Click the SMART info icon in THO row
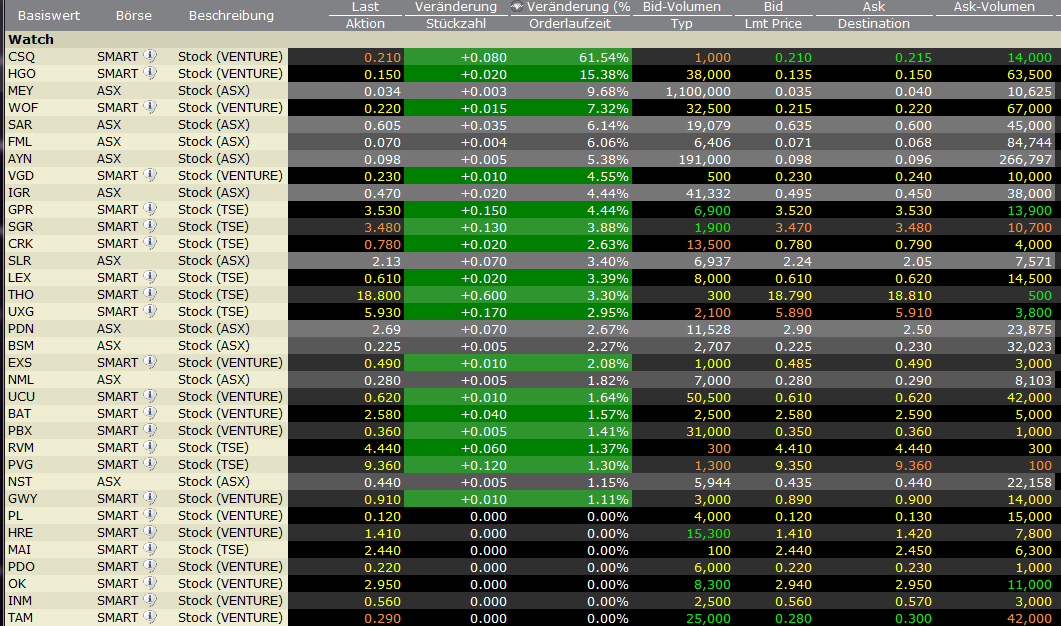 pyautogui.click(x=150, y=295)
